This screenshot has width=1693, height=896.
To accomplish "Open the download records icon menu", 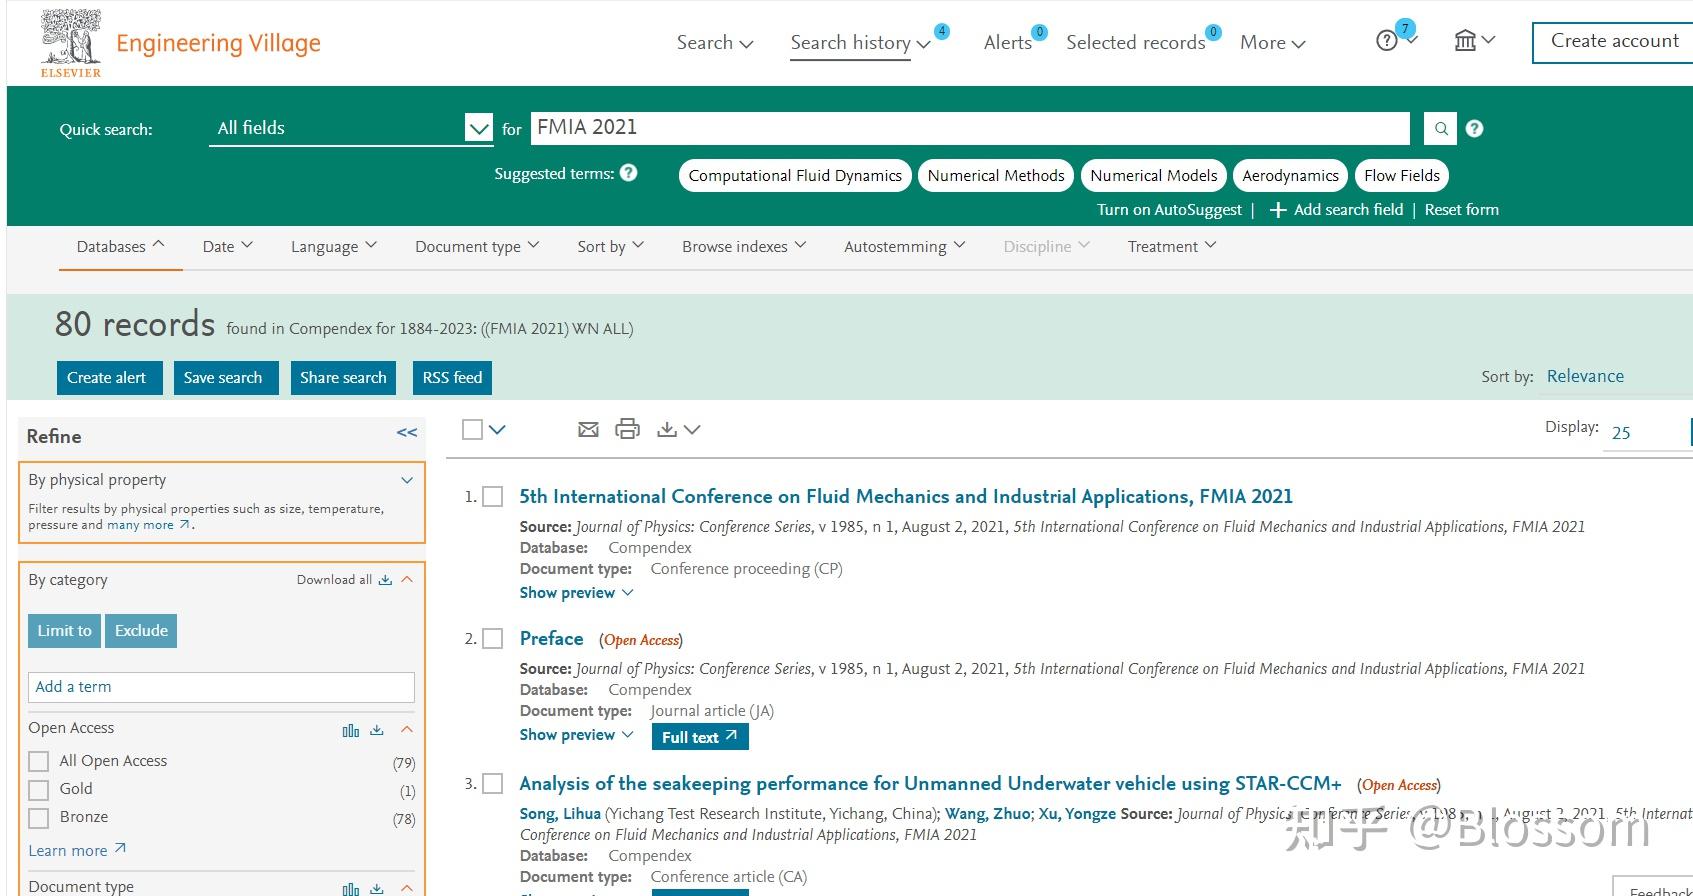I will pyautogui.click(x=678, y=429).
